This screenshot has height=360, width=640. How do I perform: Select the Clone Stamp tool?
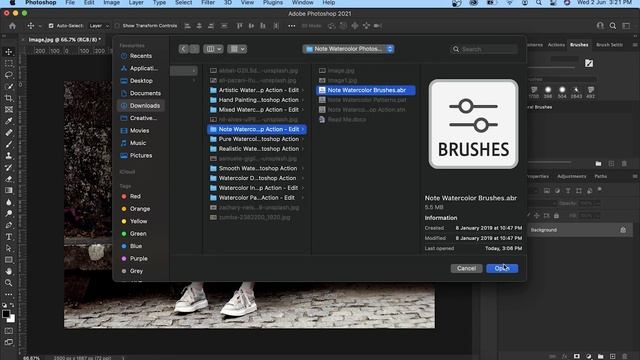point(9,156)
